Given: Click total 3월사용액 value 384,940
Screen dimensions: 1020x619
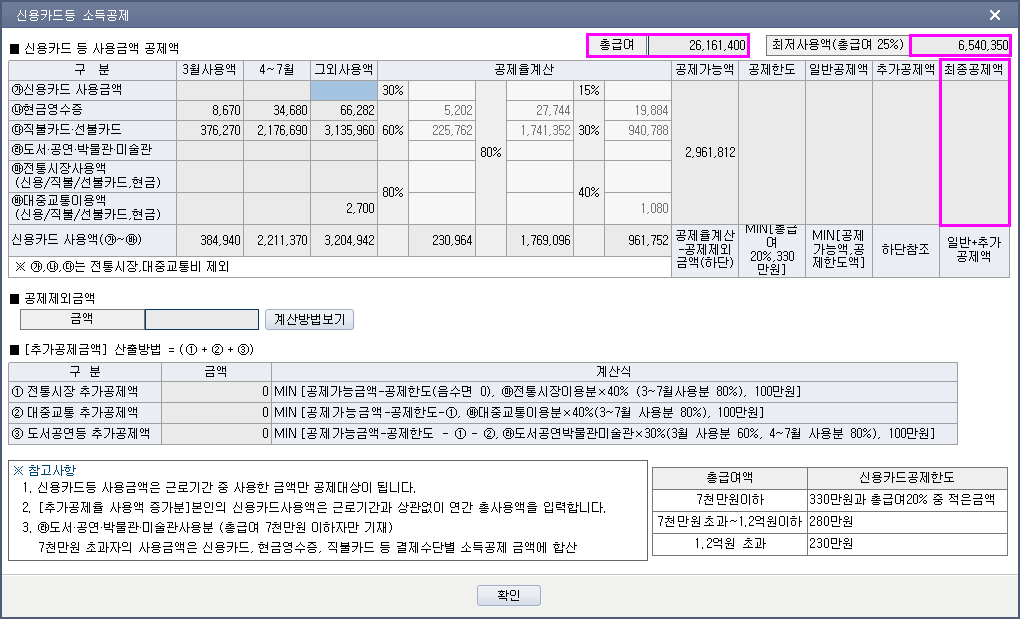Looking at the screenshot, I should tap(209, 241).
